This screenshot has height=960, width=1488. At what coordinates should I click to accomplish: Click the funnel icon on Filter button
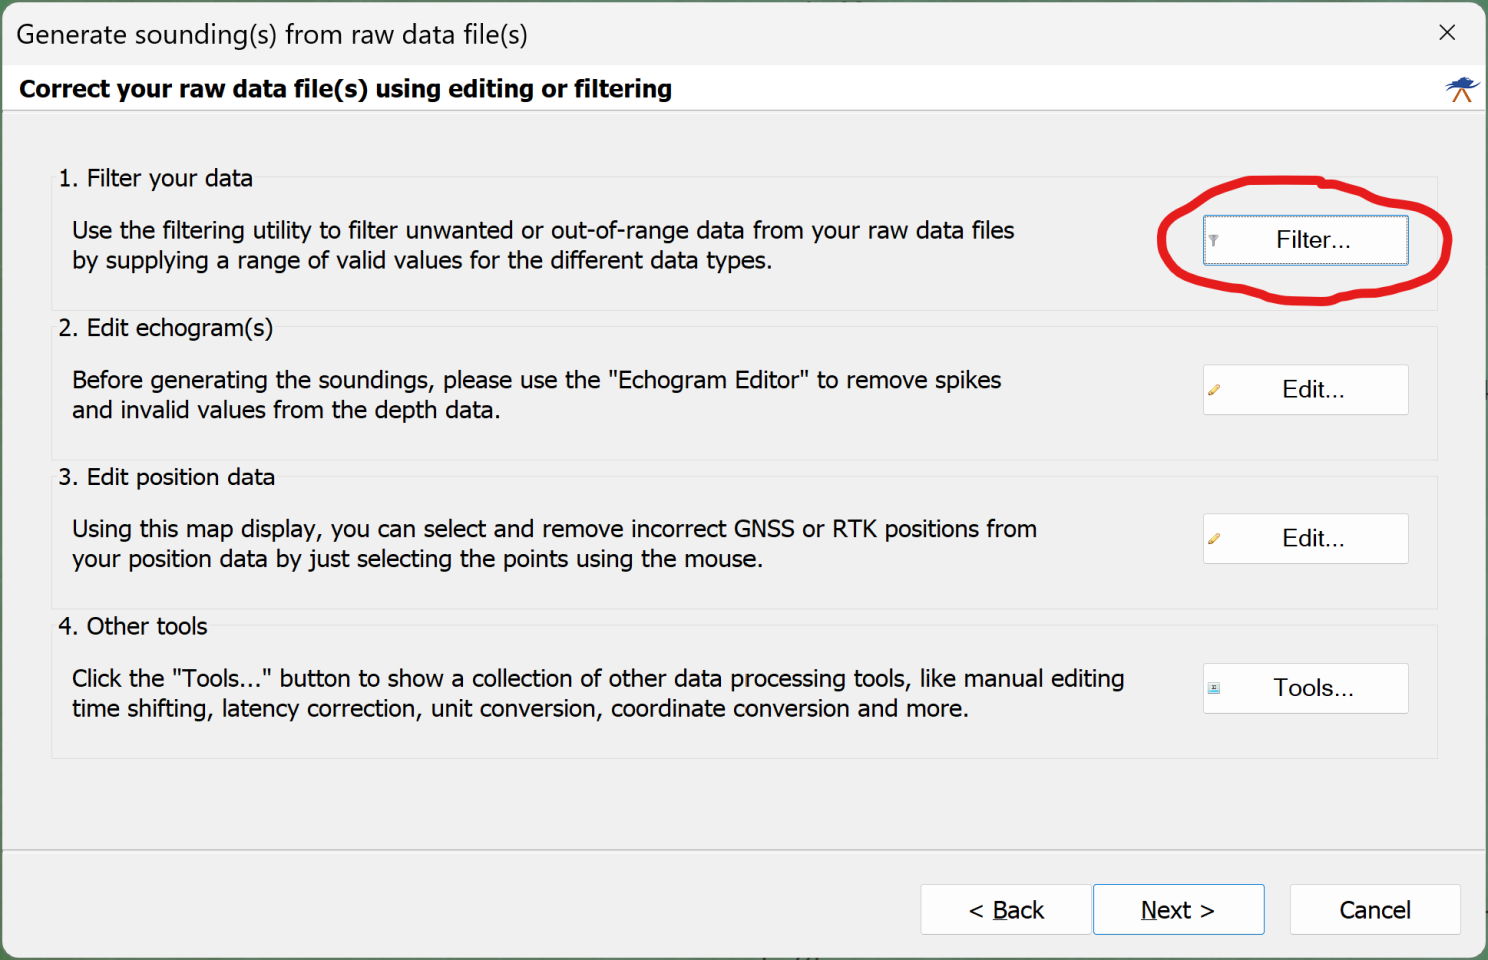coord(1213,240)
